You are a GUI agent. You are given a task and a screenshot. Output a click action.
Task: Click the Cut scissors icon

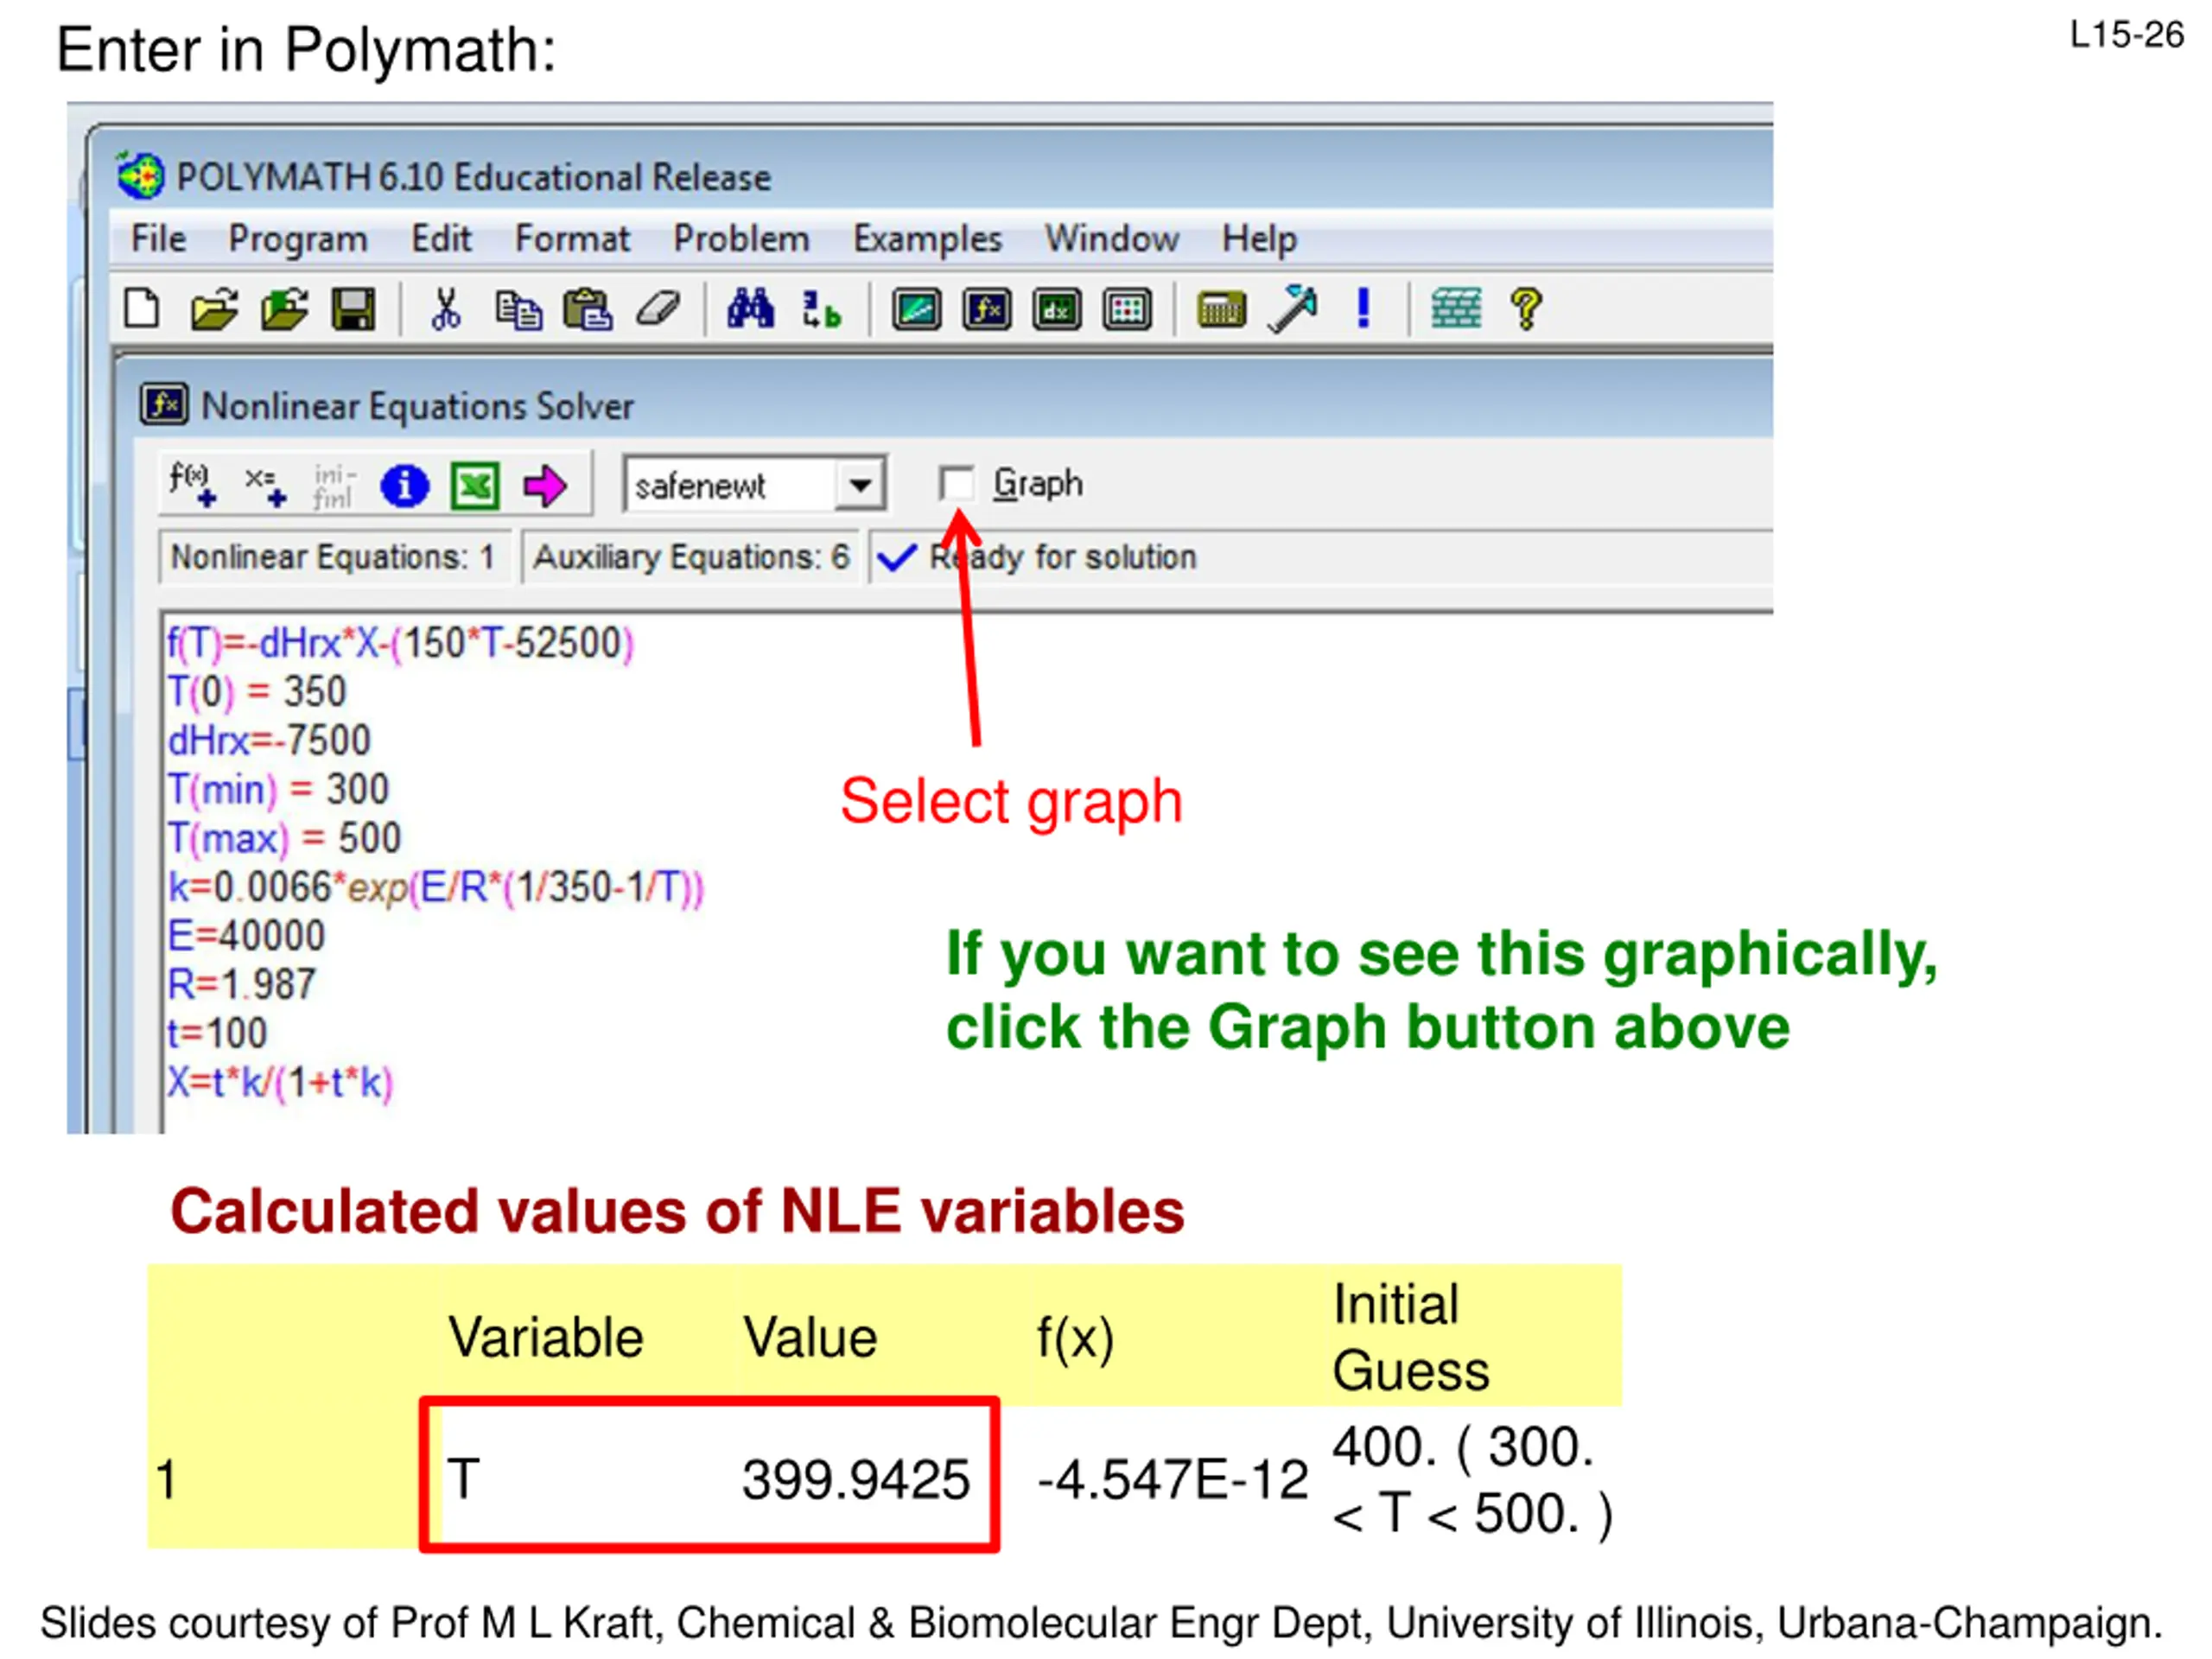tap(446, 309)
